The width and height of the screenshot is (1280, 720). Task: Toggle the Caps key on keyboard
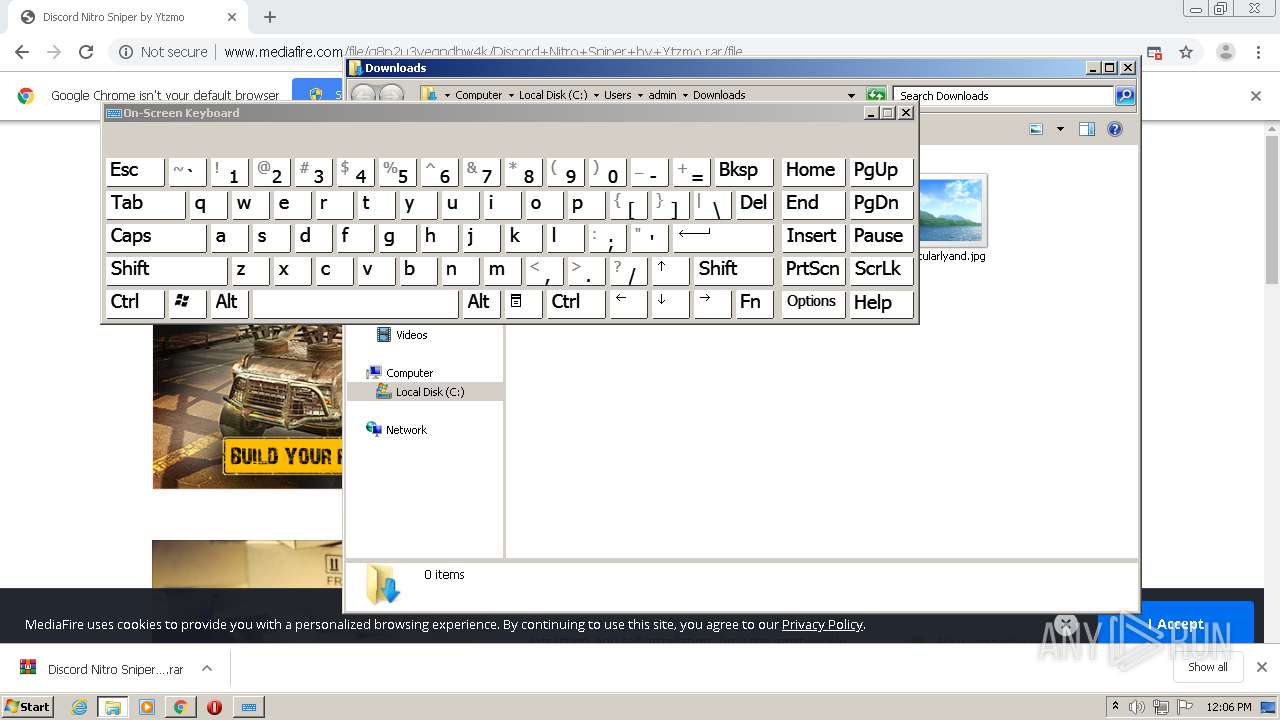coord(156,237)
